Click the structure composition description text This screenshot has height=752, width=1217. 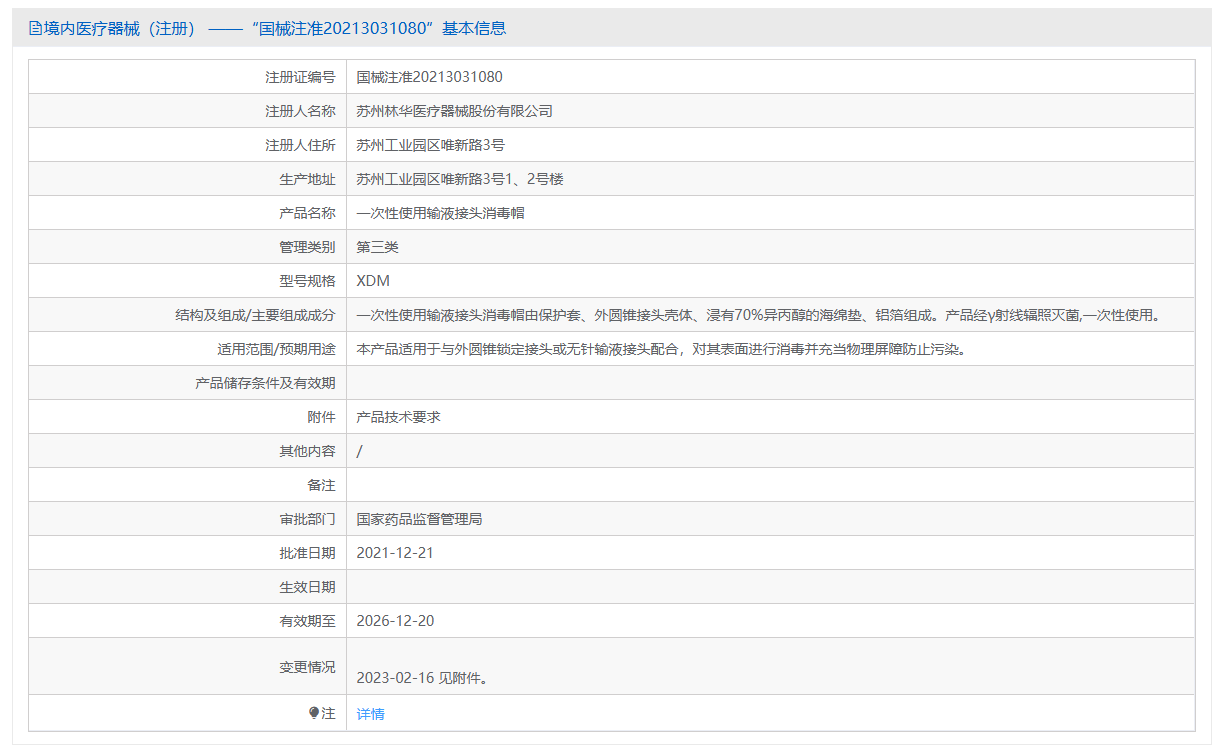pos(760,315)
